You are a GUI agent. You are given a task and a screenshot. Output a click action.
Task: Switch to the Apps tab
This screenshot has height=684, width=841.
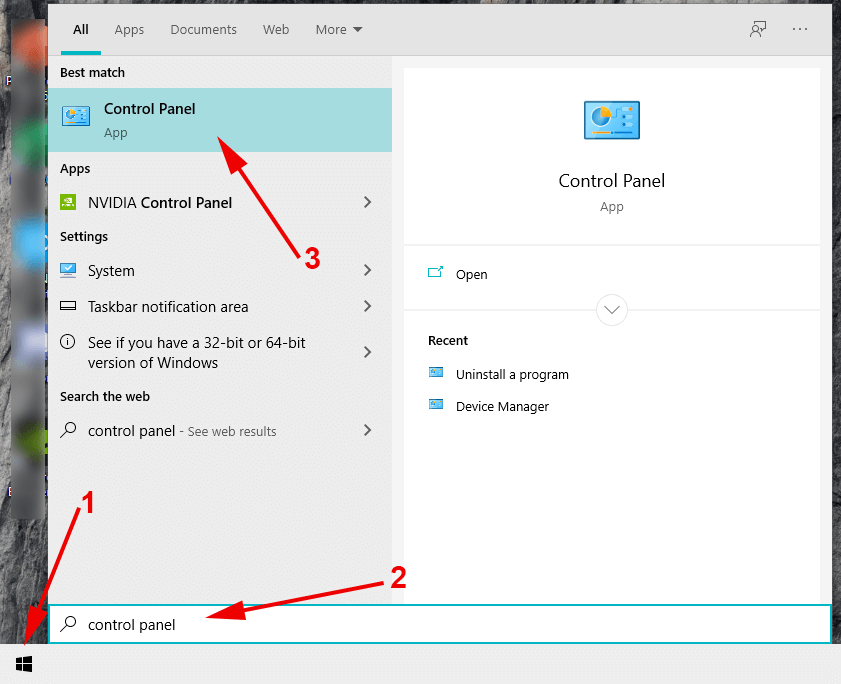click(129, 30)
